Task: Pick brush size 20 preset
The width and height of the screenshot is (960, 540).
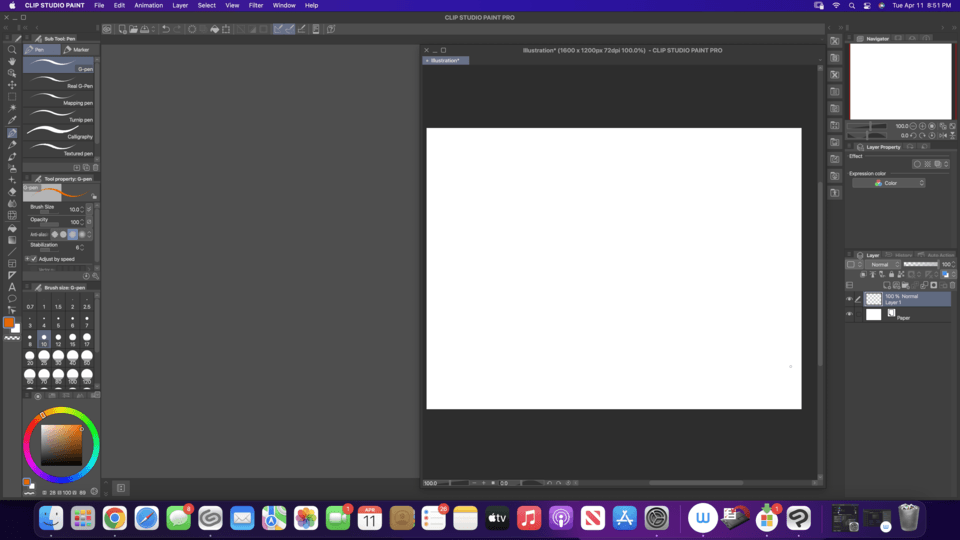Action: [30, 358]
